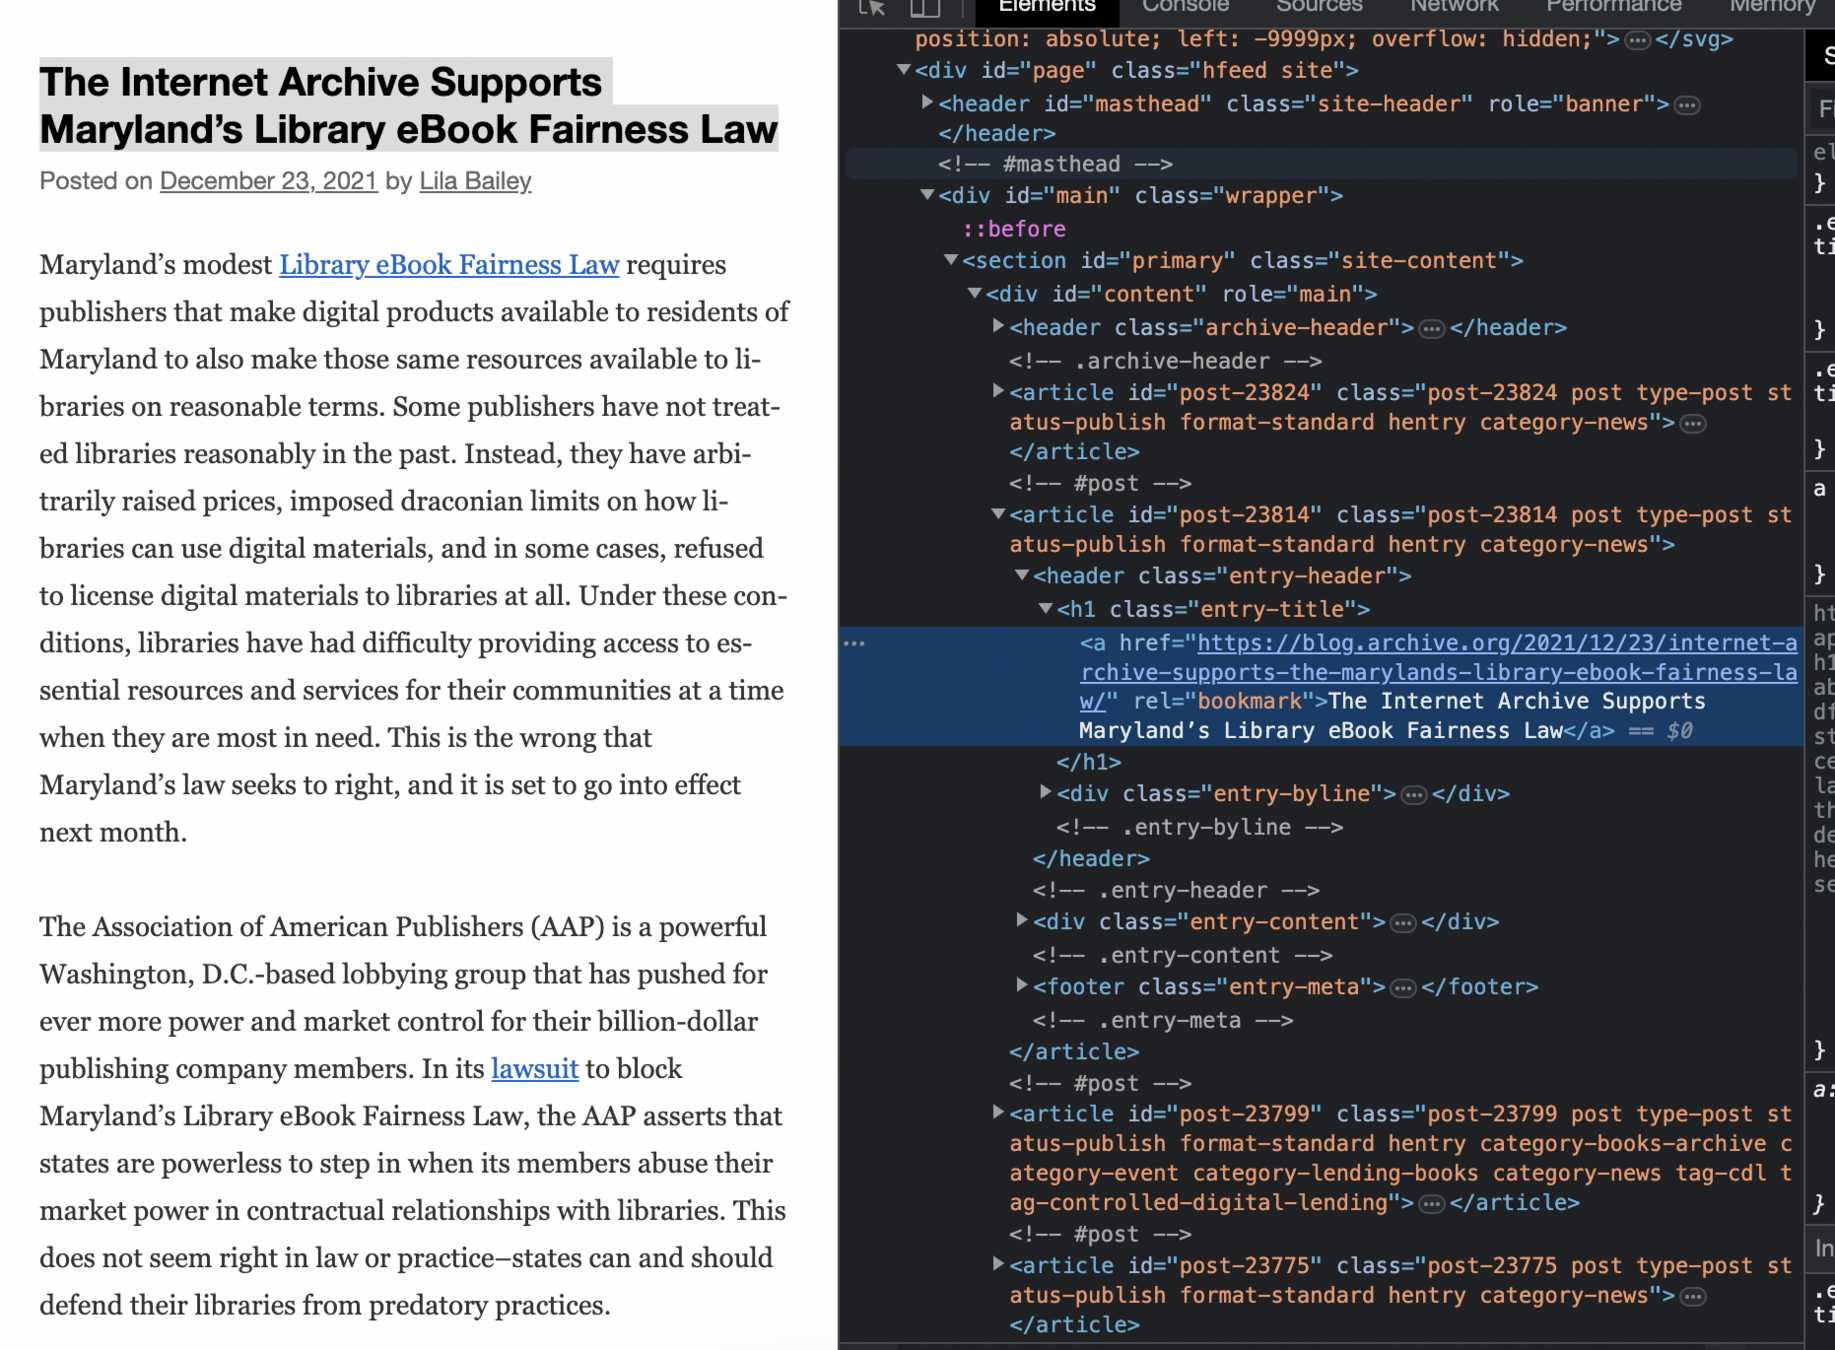Click the ellipsis badge after masthead header

(x=1687, y=105)
